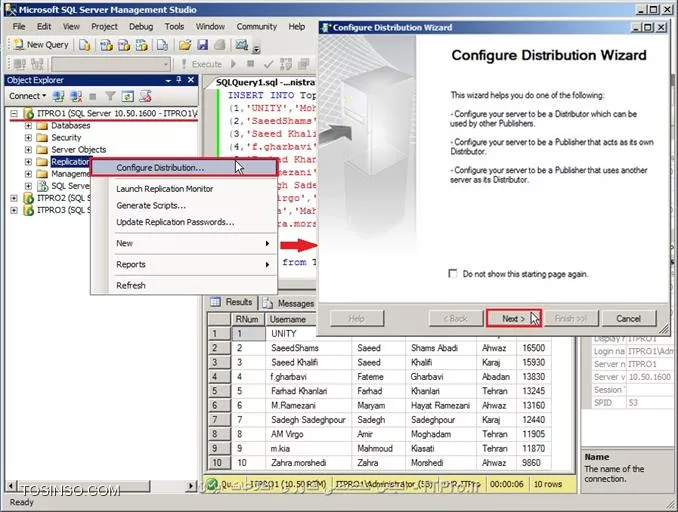
Task: Expand the ITPRO3 server node
Action: point(14,210)
